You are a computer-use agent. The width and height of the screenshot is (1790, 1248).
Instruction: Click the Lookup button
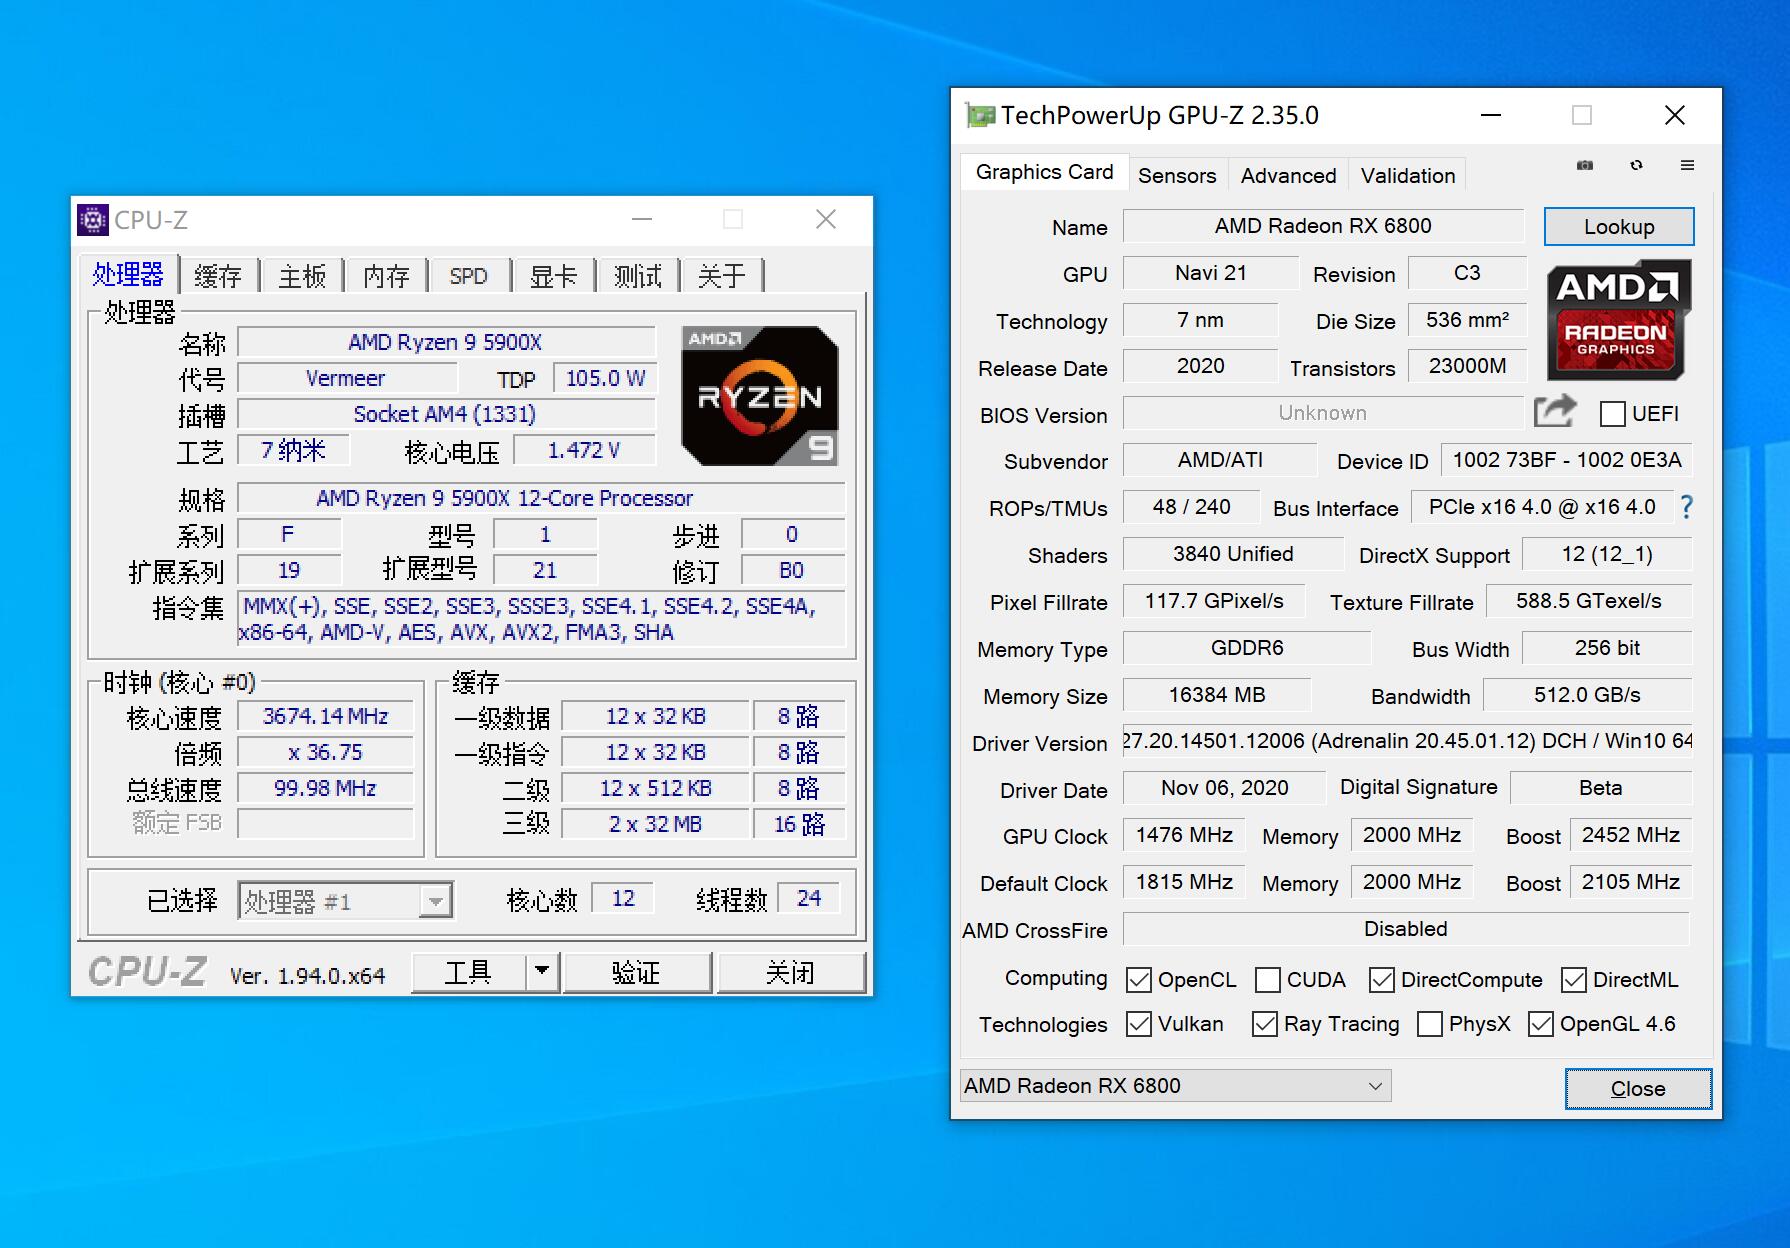[1618, 226]
